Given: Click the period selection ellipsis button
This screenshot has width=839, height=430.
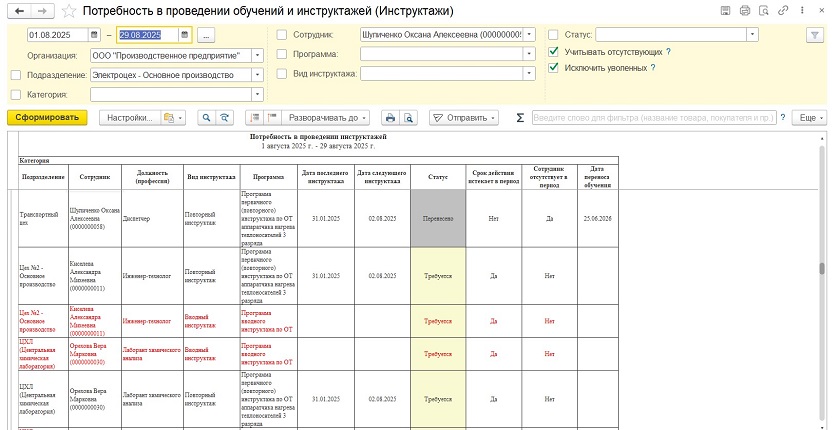Looking at the screenshot, I should 206,35.
